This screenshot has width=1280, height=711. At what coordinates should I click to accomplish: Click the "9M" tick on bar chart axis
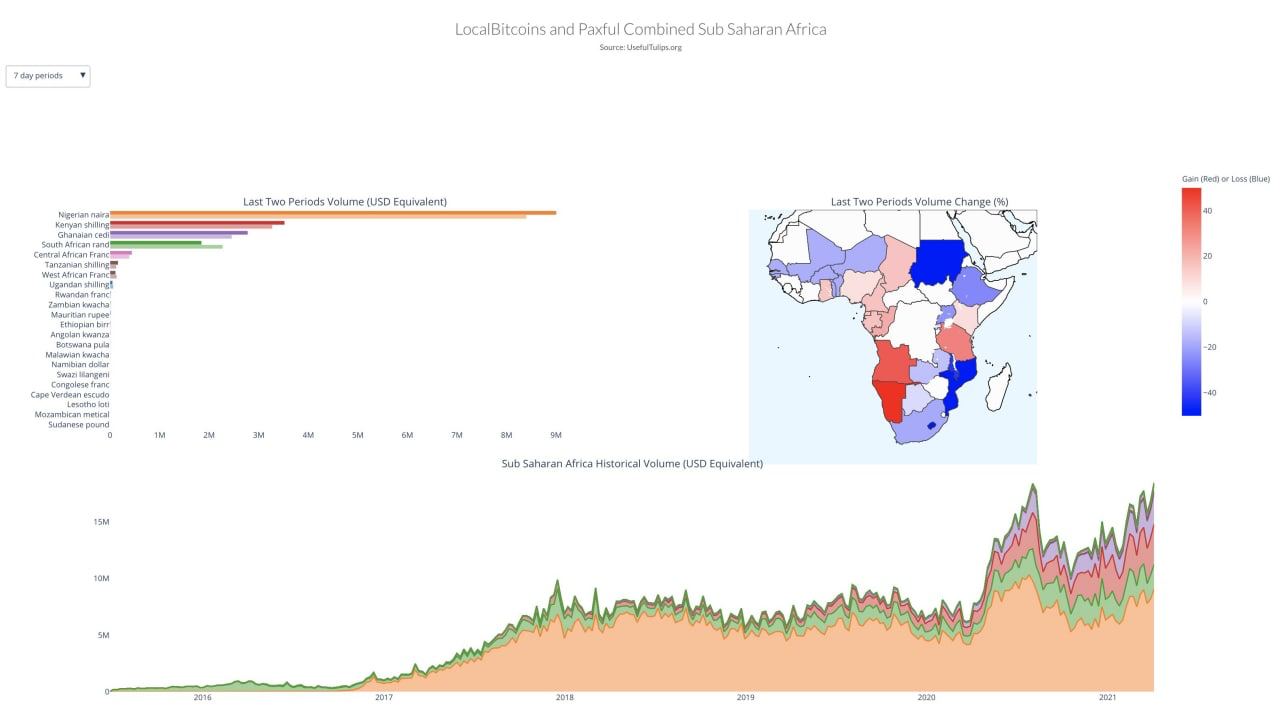click(x=556, y=435)
